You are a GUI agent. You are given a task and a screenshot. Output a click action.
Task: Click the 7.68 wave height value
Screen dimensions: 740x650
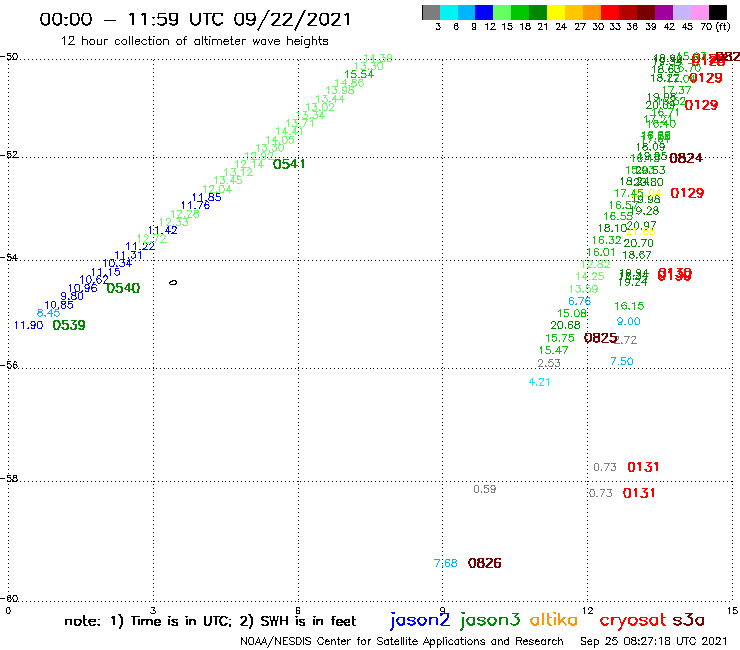[x=446, y=563]
